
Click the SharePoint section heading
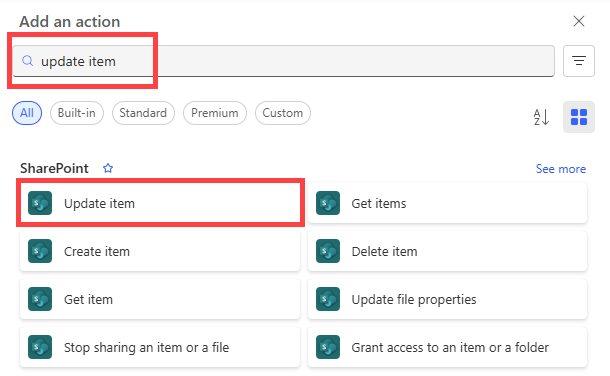[54, 168]
